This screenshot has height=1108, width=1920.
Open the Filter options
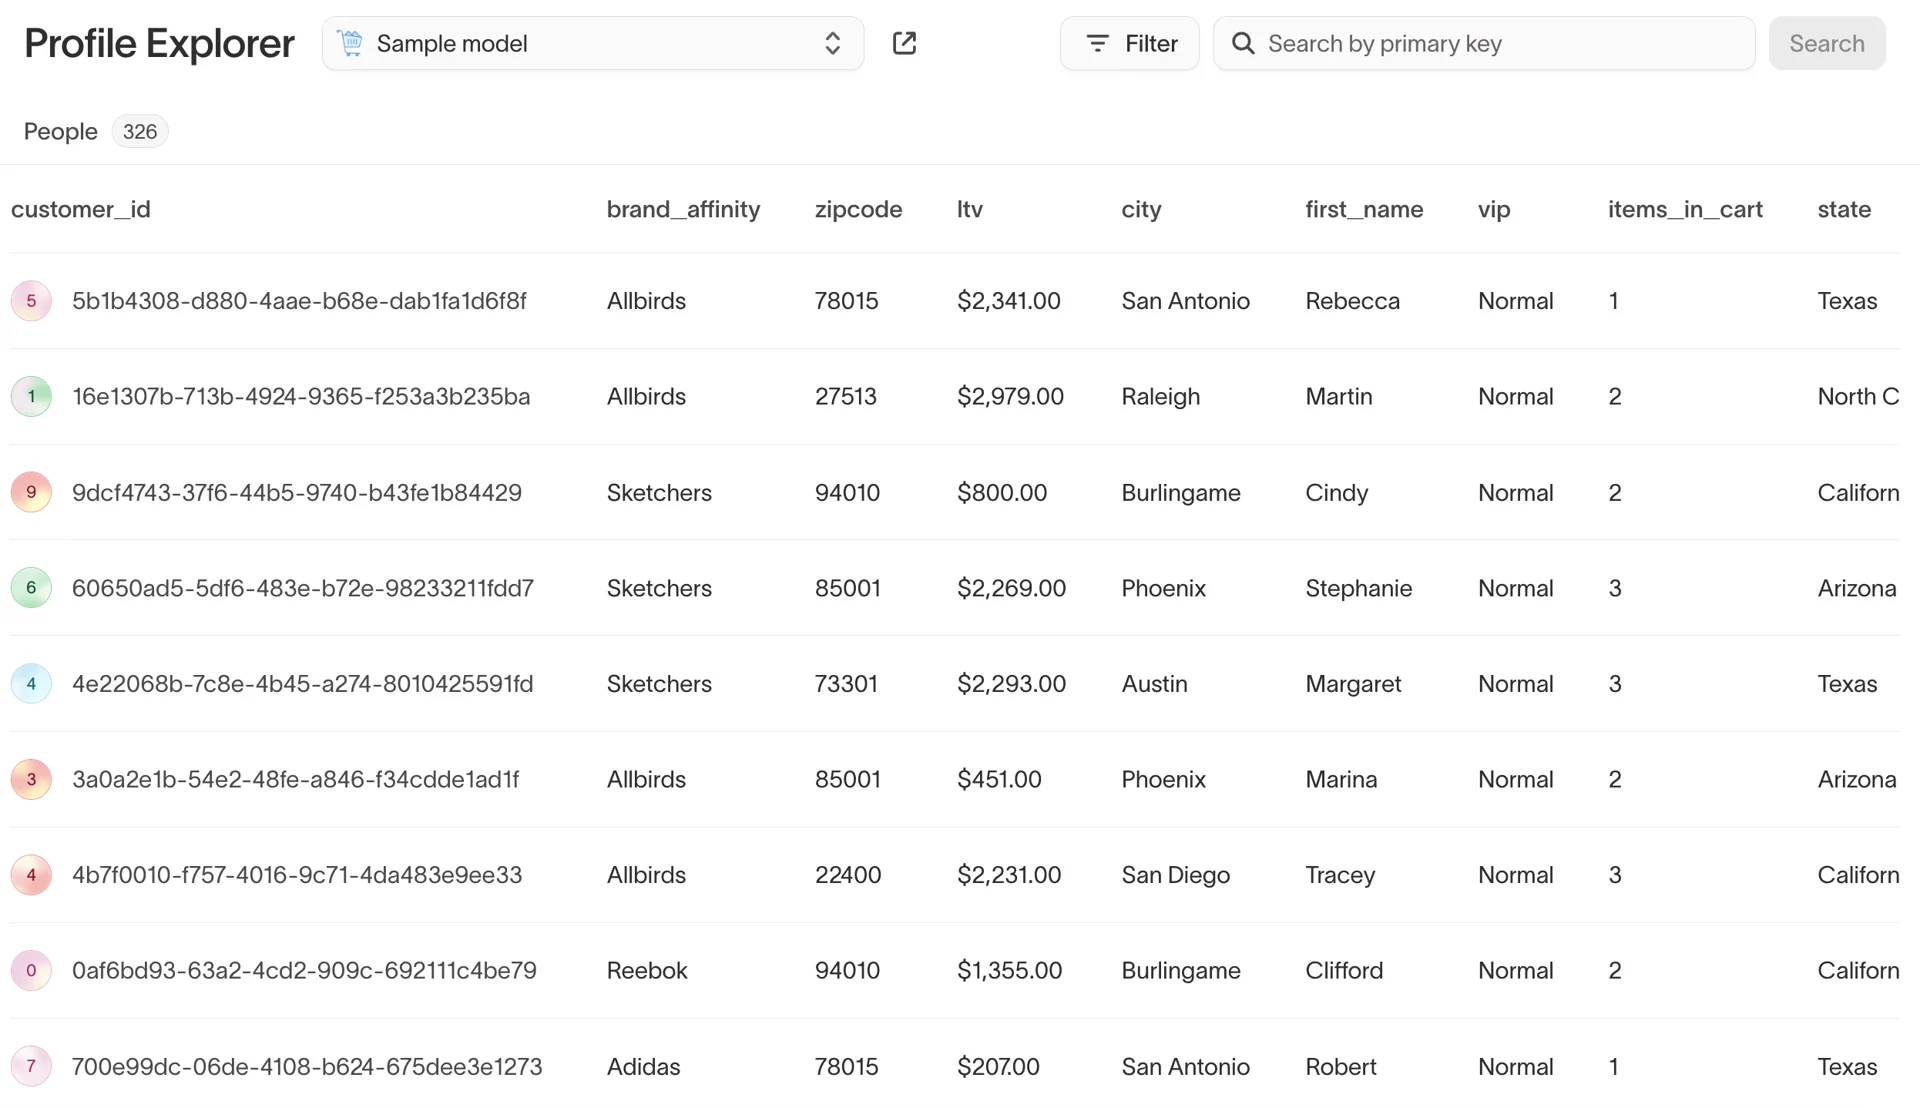pyautogui.click(x=1130, y=43)
